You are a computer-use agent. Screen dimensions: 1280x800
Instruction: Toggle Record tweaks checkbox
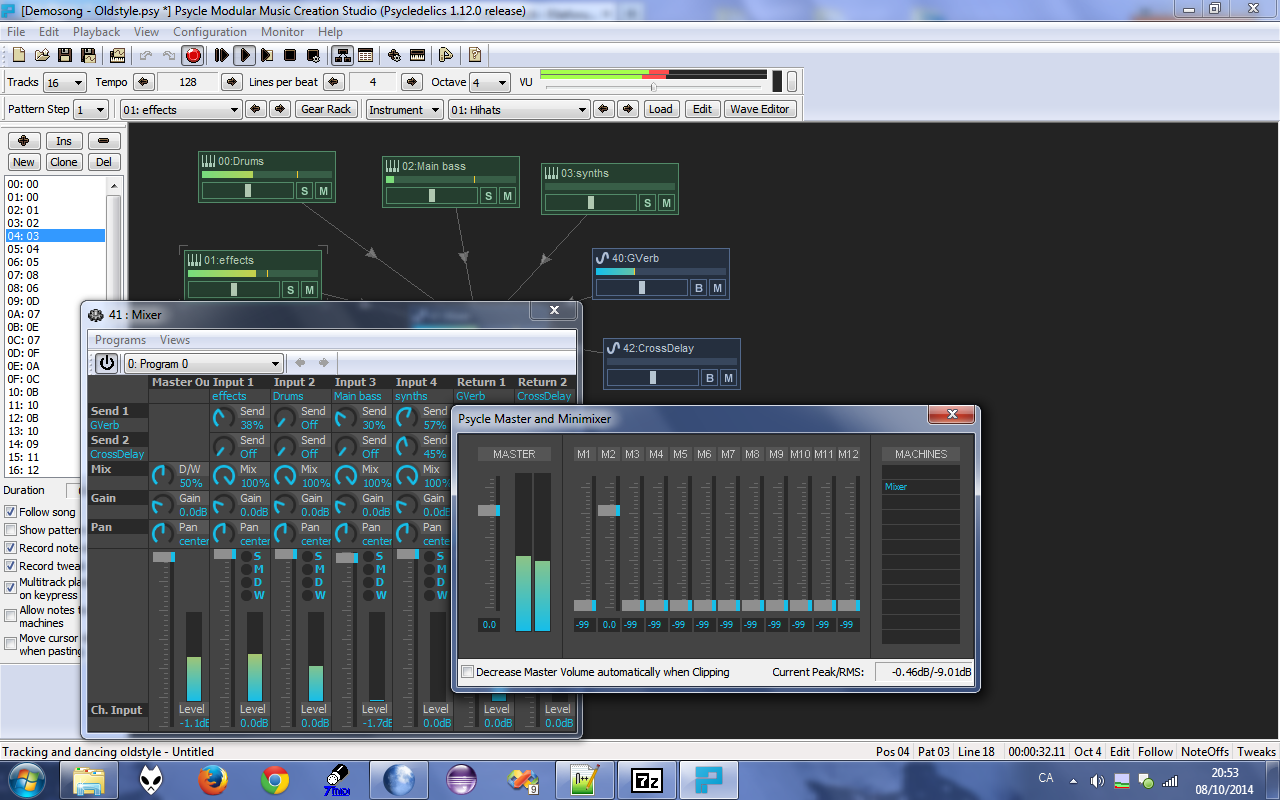click(11, 566)
